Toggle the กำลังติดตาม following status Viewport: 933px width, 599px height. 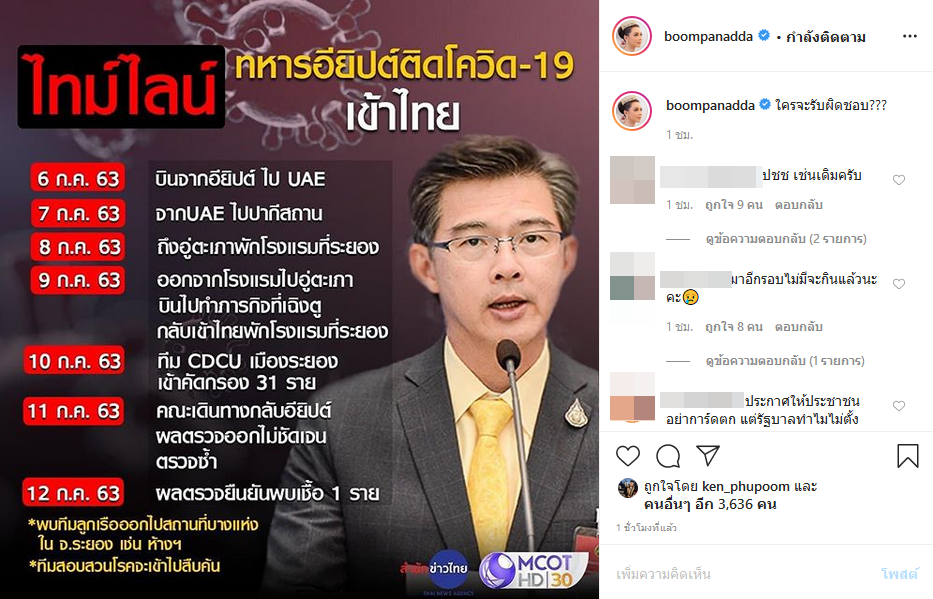tap(826, 37)
